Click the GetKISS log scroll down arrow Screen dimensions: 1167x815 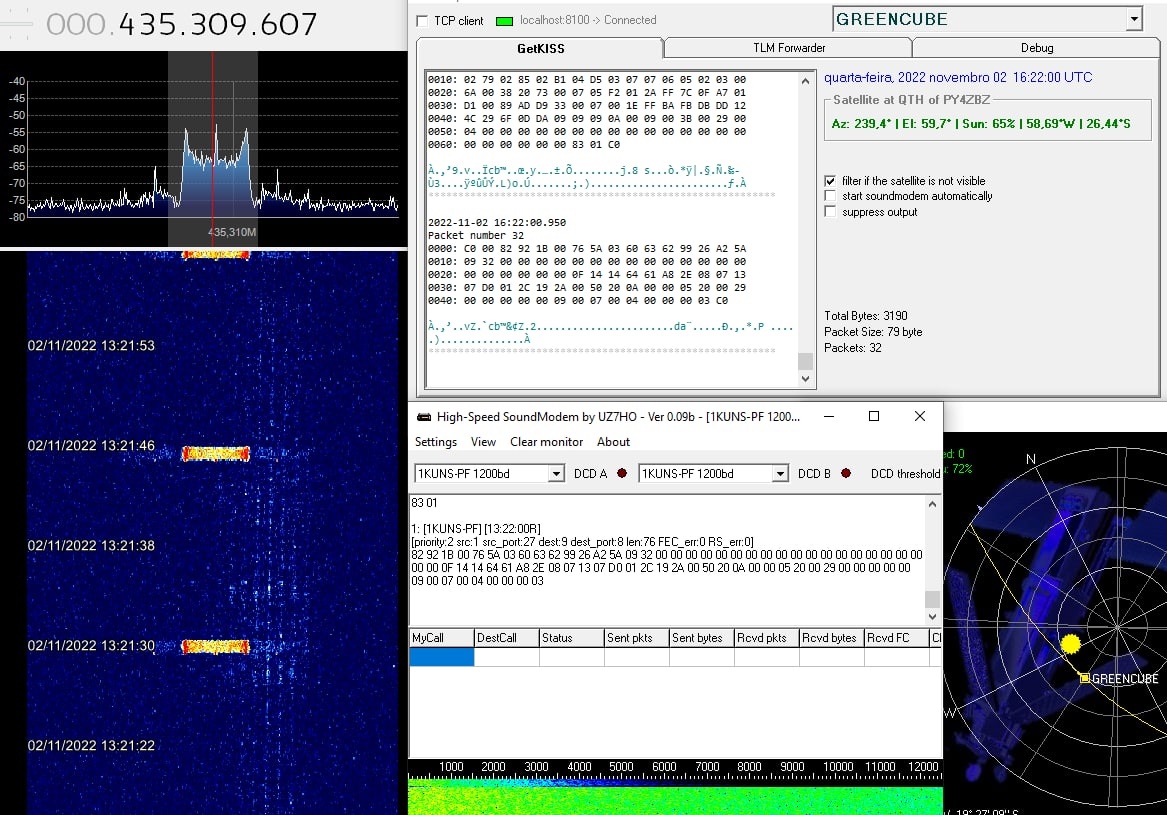click(x=806, y=379)
